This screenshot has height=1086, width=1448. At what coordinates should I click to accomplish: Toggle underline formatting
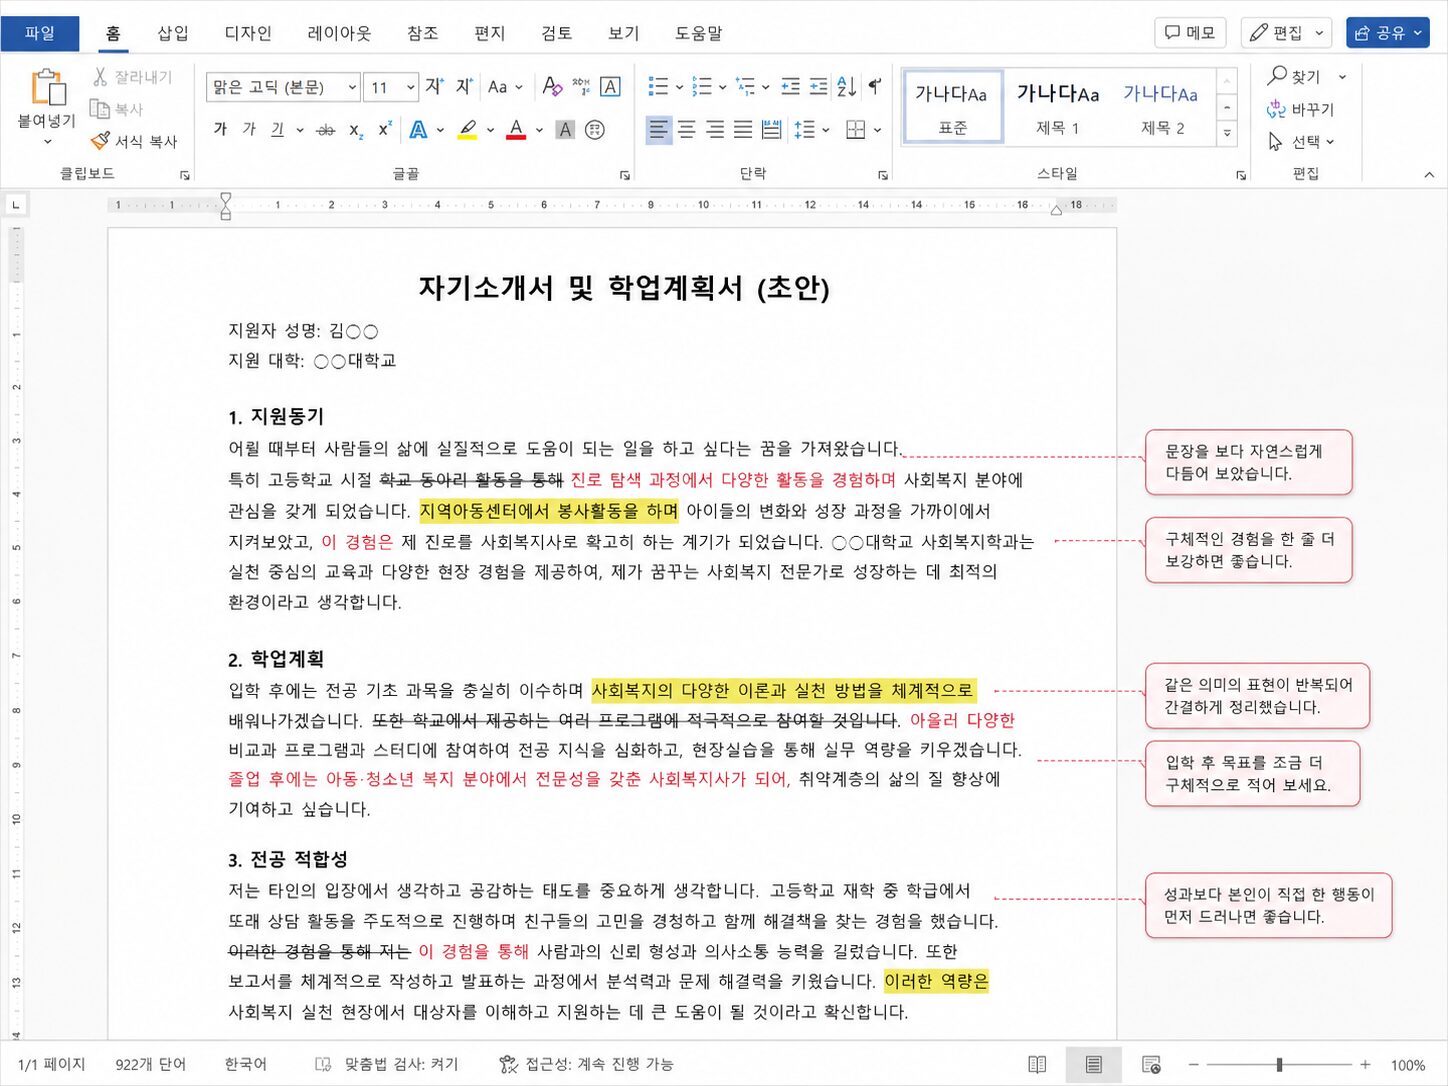[x=278, y=130]
